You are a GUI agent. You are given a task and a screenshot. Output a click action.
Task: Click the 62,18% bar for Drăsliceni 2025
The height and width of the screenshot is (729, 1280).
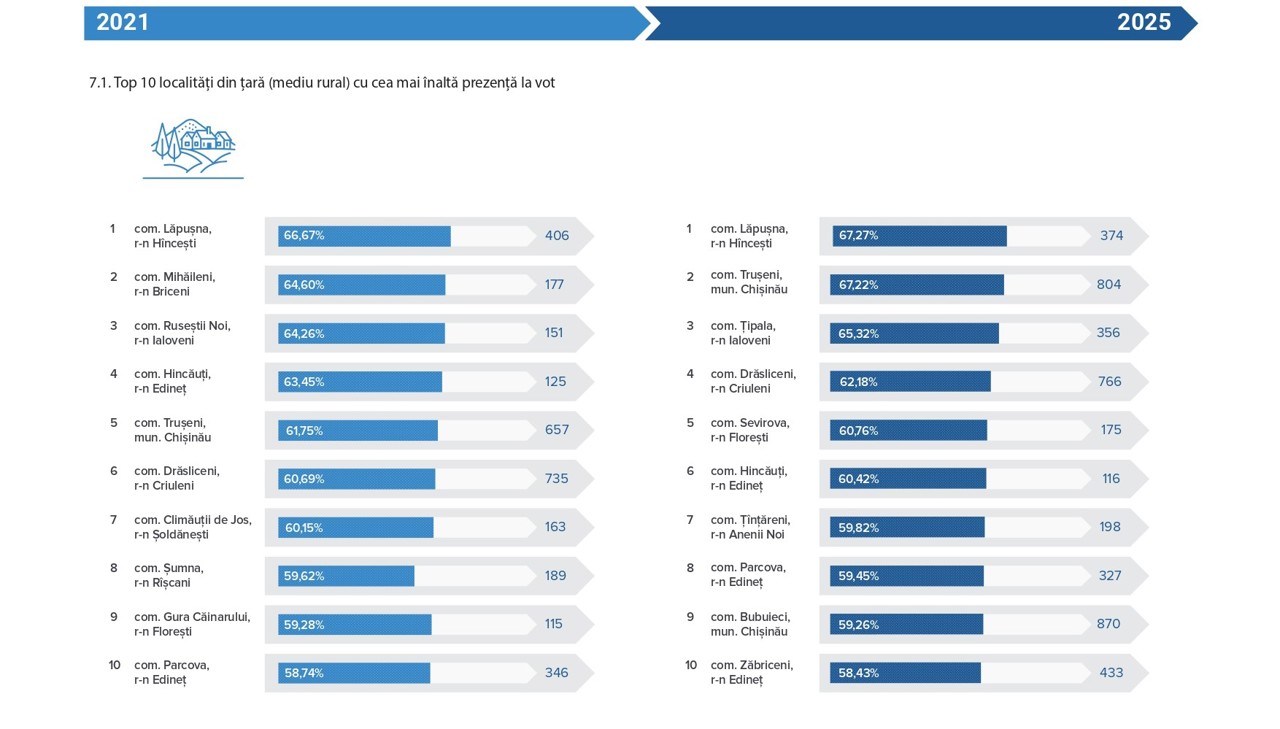click(910, 382)
